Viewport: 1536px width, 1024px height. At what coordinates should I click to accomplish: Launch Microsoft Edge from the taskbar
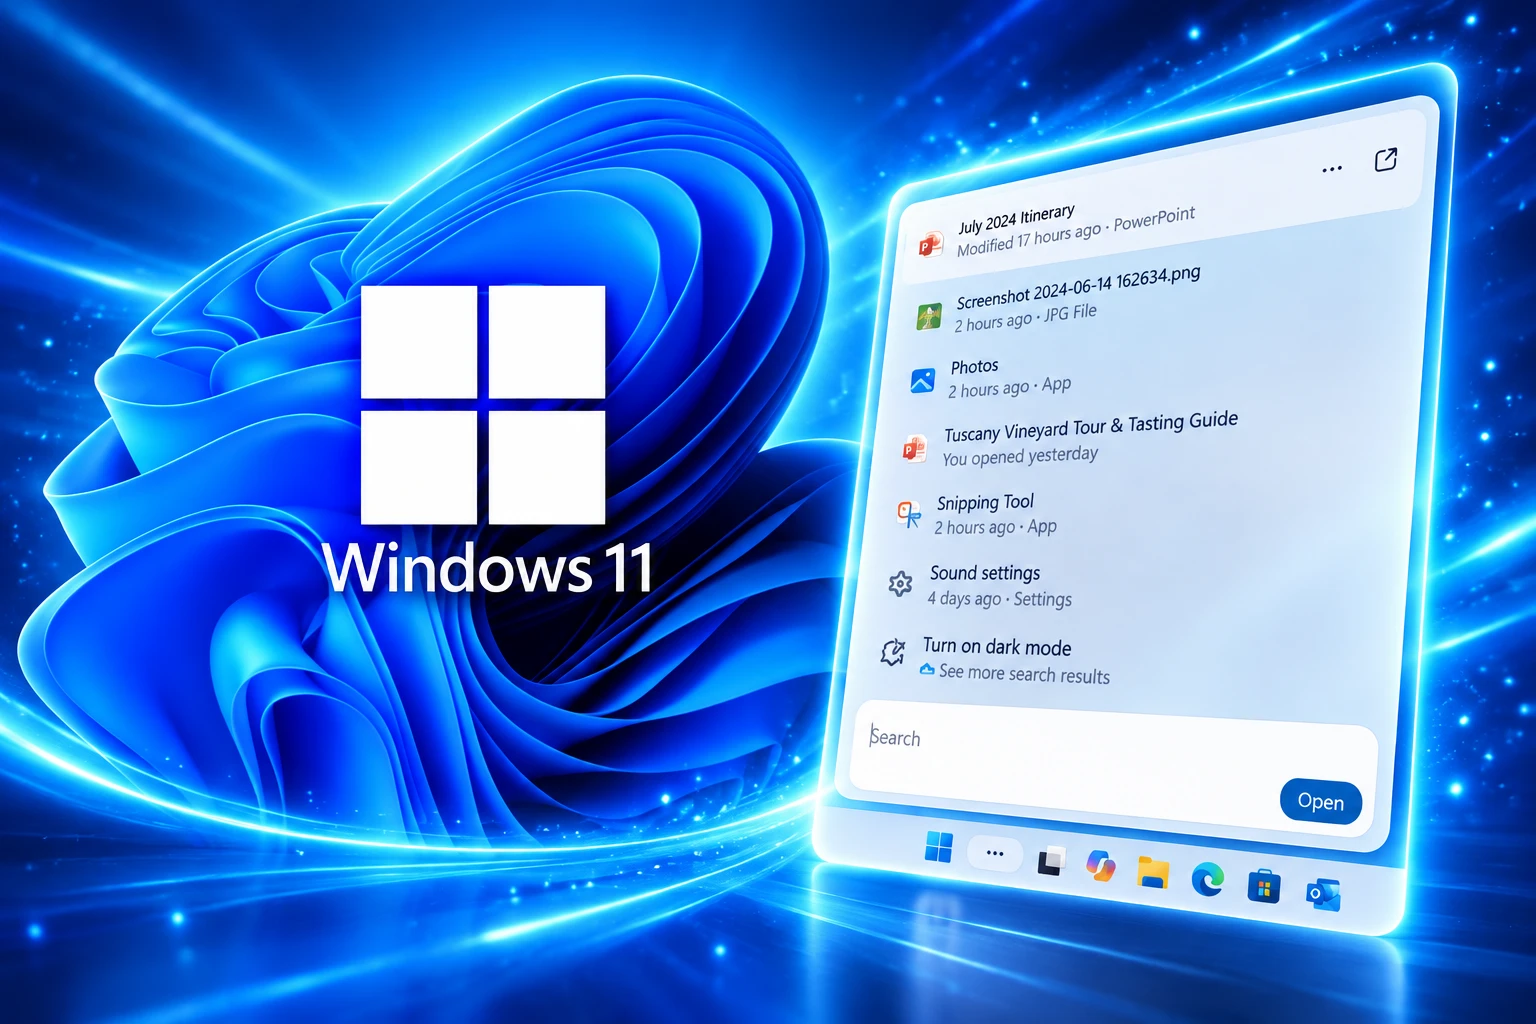[x=1208, y=879]
